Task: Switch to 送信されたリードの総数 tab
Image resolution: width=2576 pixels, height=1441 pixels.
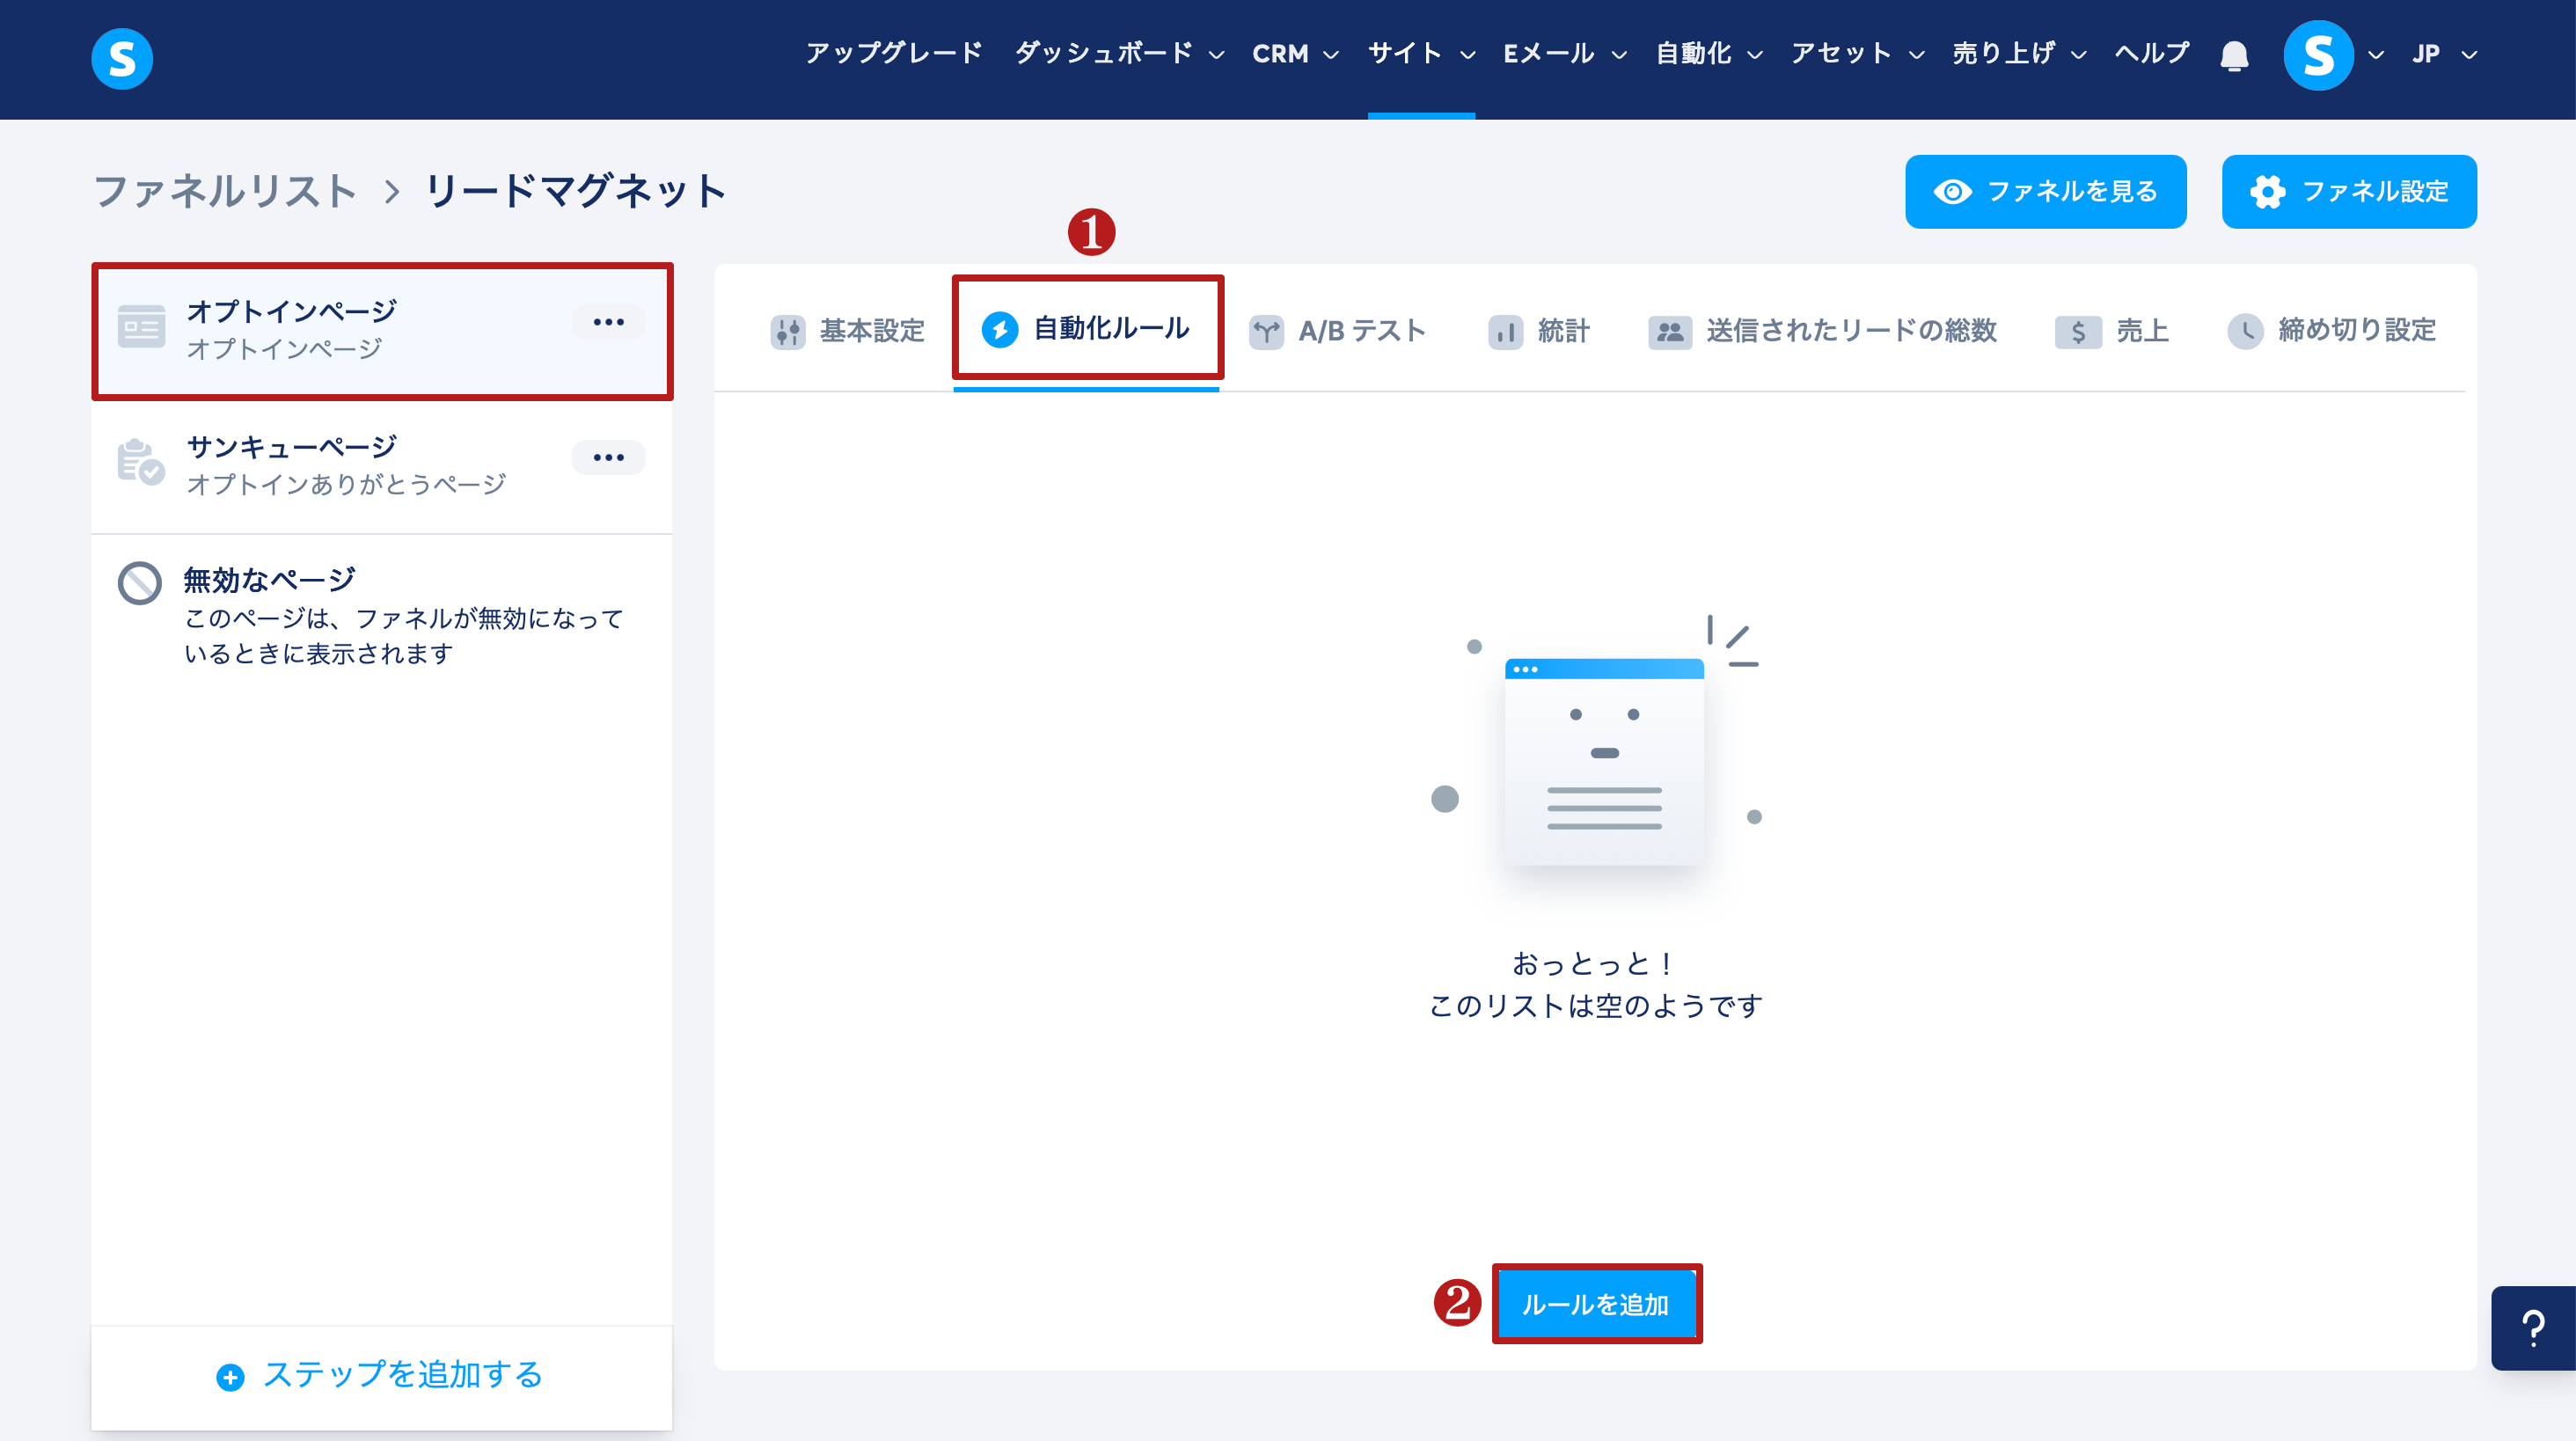Action: [1822, 331]
